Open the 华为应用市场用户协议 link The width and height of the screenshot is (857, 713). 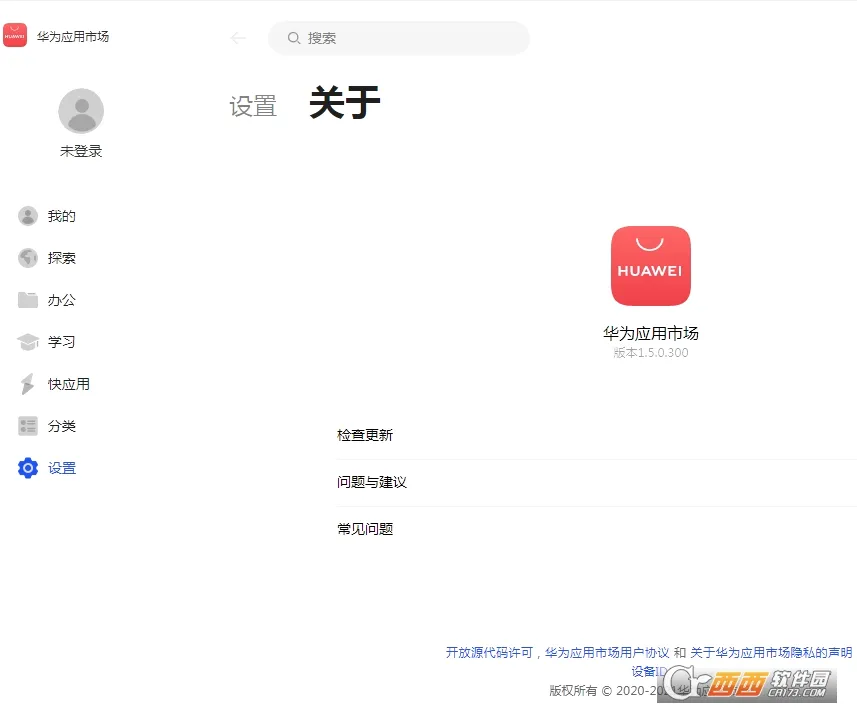[x=607, y=652]
